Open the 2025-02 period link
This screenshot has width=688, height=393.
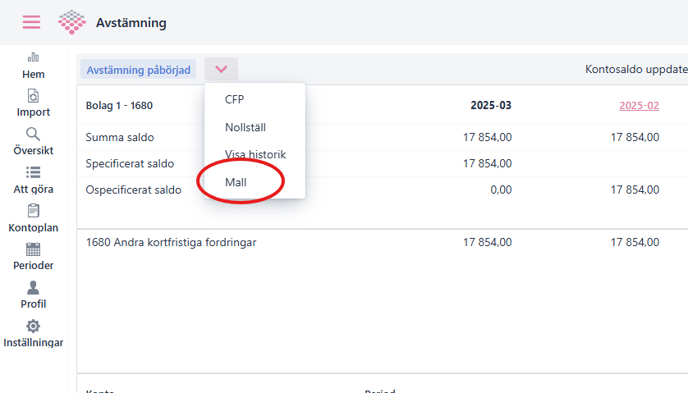pyautogui.click(x=639, y=105)
